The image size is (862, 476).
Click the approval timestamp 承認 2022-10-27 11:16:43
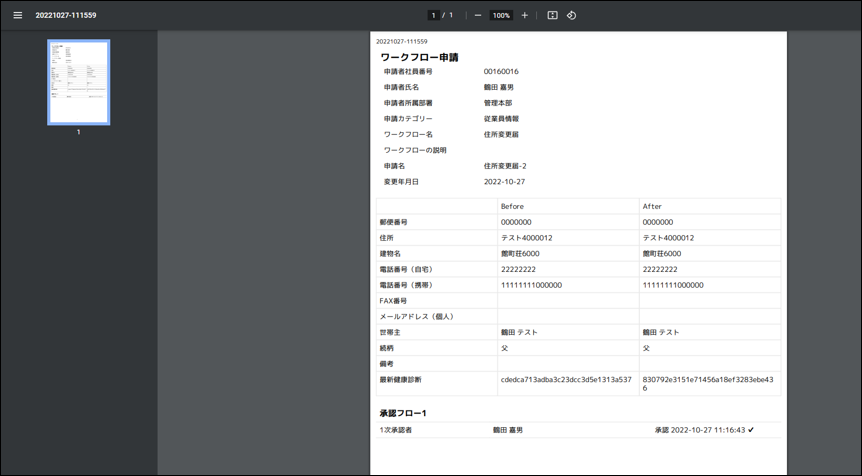[x=700, y=430]
